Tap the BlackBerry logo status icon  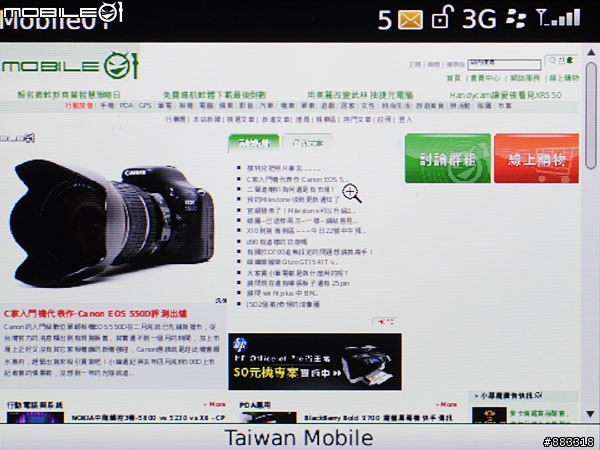click(x=515, y=19)
